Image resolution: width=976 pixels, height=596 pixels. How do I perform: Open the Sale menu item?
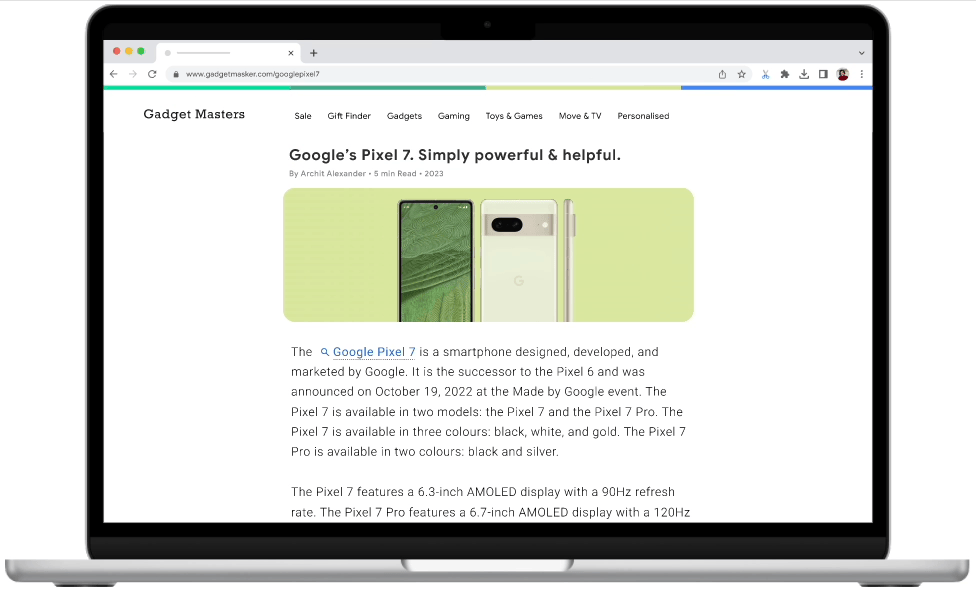303,116
